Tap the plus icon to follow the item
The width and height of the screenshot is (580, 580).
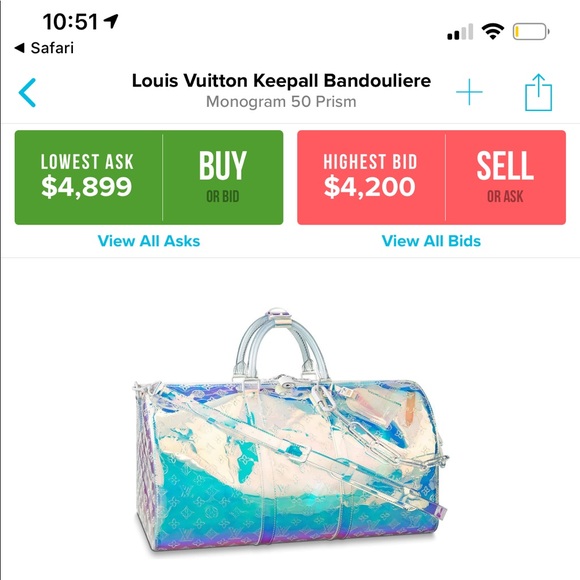pyautogui.click(x=469, y=92)
